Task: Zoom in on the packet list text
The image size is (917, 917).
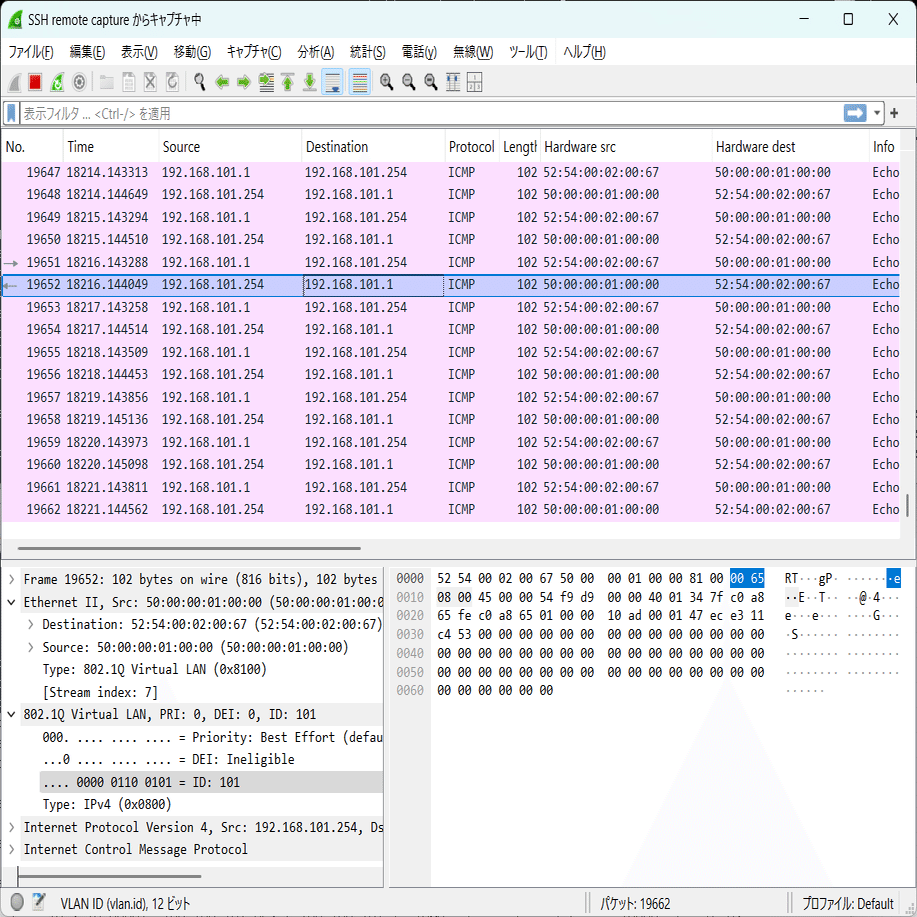Action: [386, 82]
